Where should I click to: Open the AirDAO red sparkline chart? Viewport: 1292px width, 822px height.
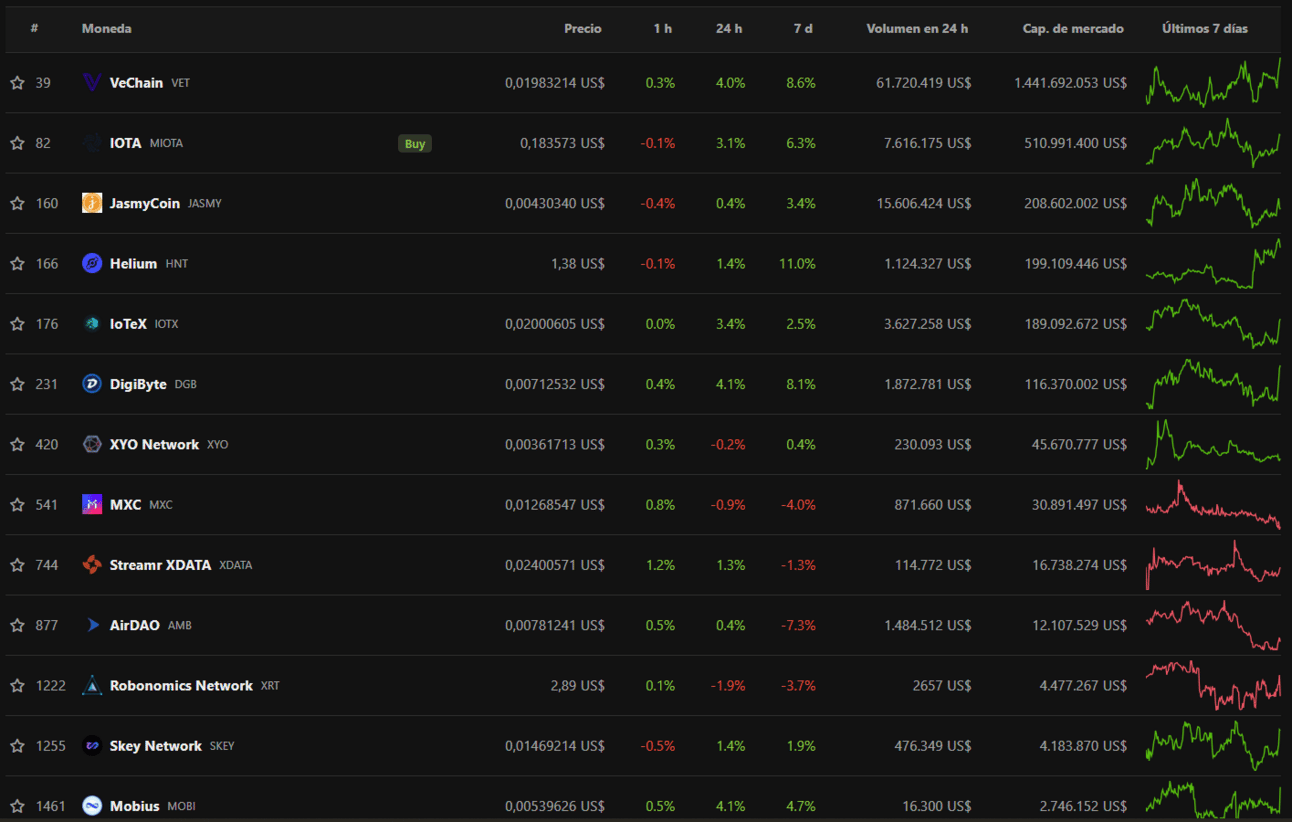pyautogui.click(x=1213, y=625)
